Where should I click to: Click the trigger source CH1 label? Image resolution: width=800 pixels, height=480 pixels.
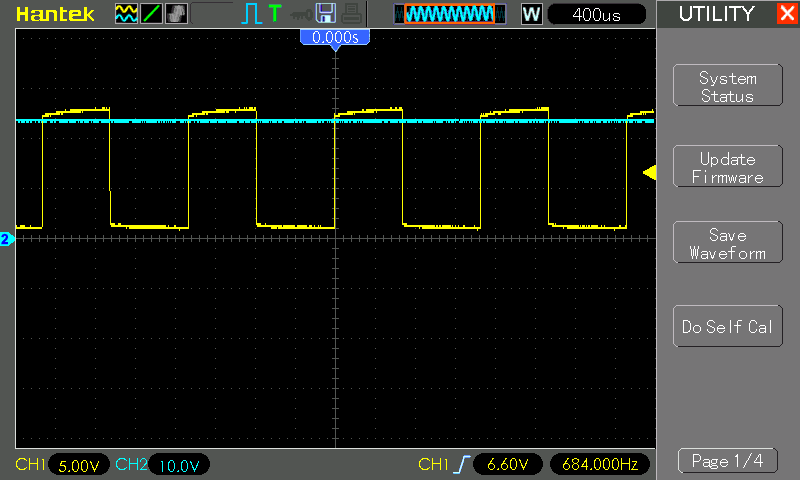point(433,465)
